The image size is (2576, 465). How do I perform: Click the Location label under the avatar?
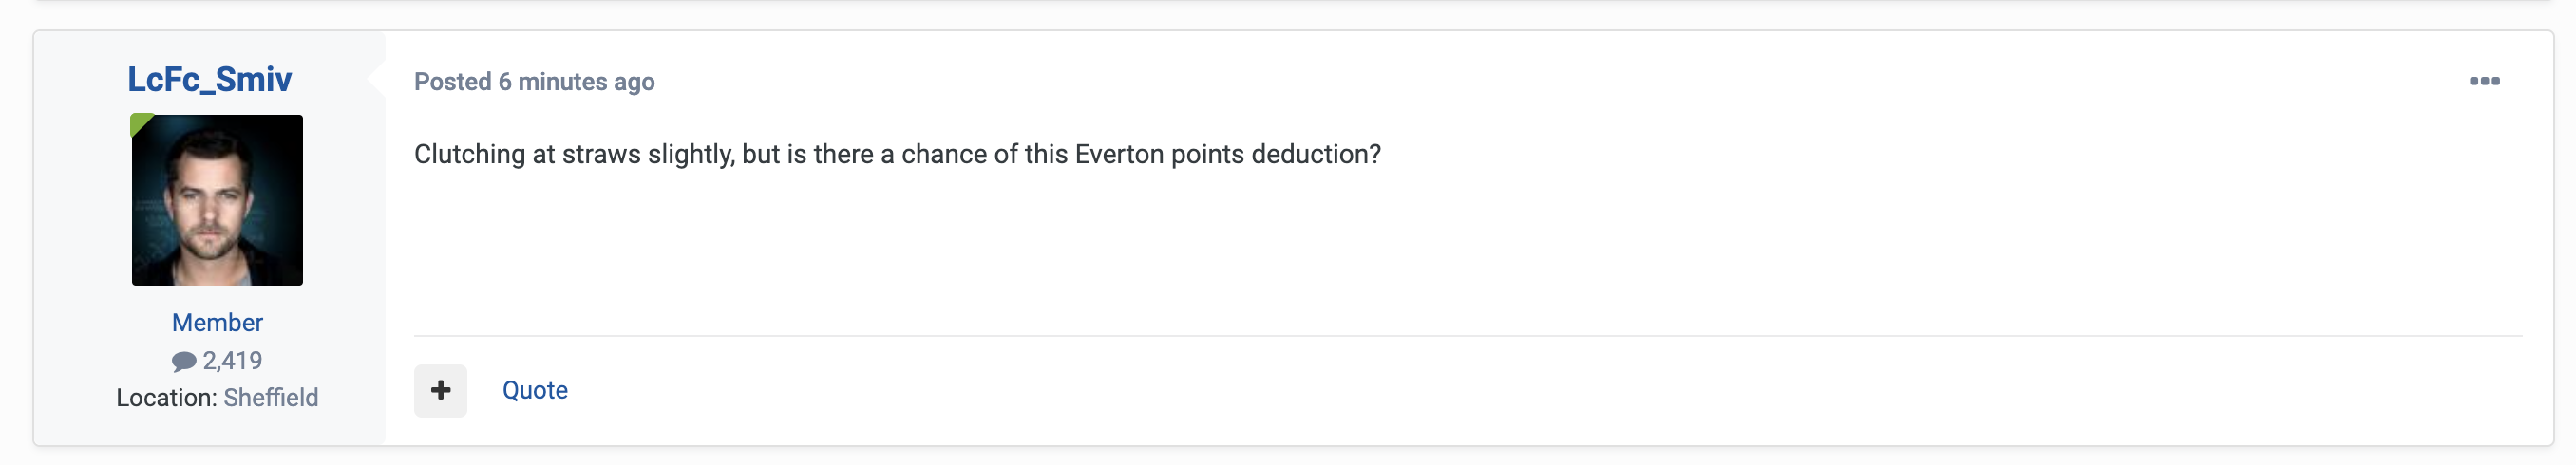coord(166,397)
